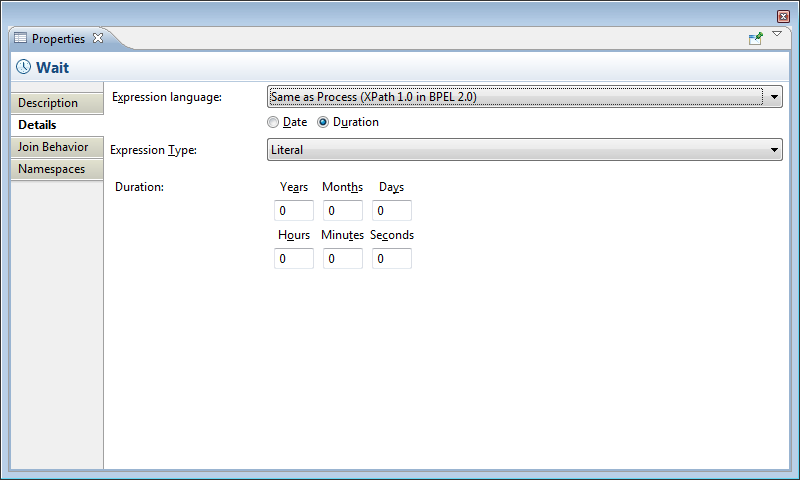Select the Date radio button
Viewport: 800px width, 480px height.
coord(273,122)
